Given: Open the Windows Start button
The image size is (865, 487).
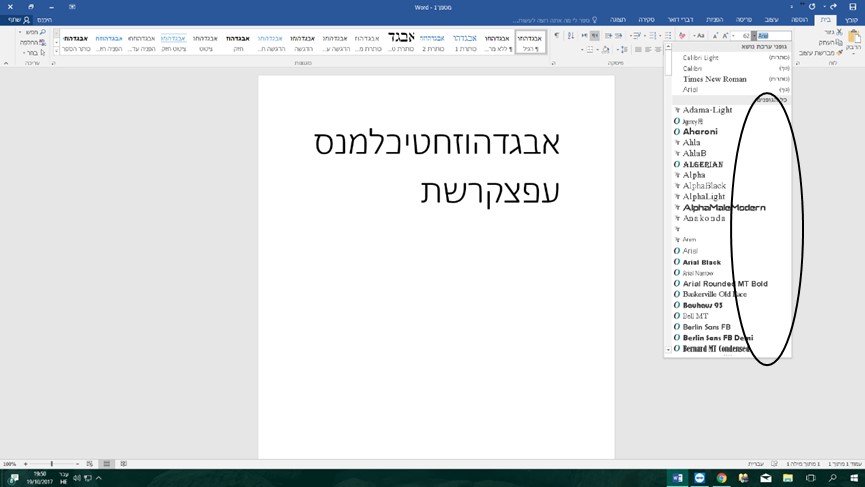Looking at the screenshot, I should point(854,478).
